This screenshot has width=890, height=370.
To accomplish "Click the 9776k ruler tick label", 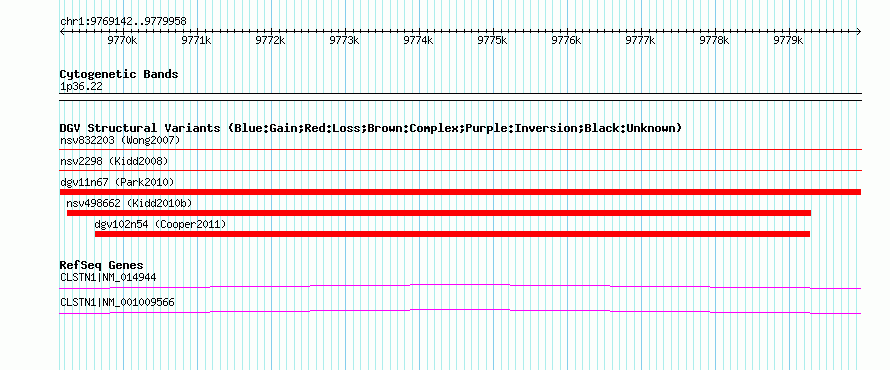I will point(566,40).
